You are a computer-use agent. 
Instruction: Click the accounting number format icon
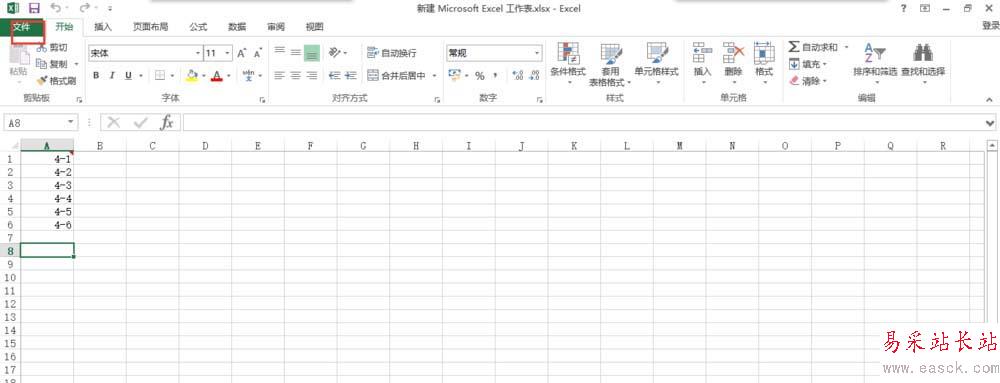(454, 76)
